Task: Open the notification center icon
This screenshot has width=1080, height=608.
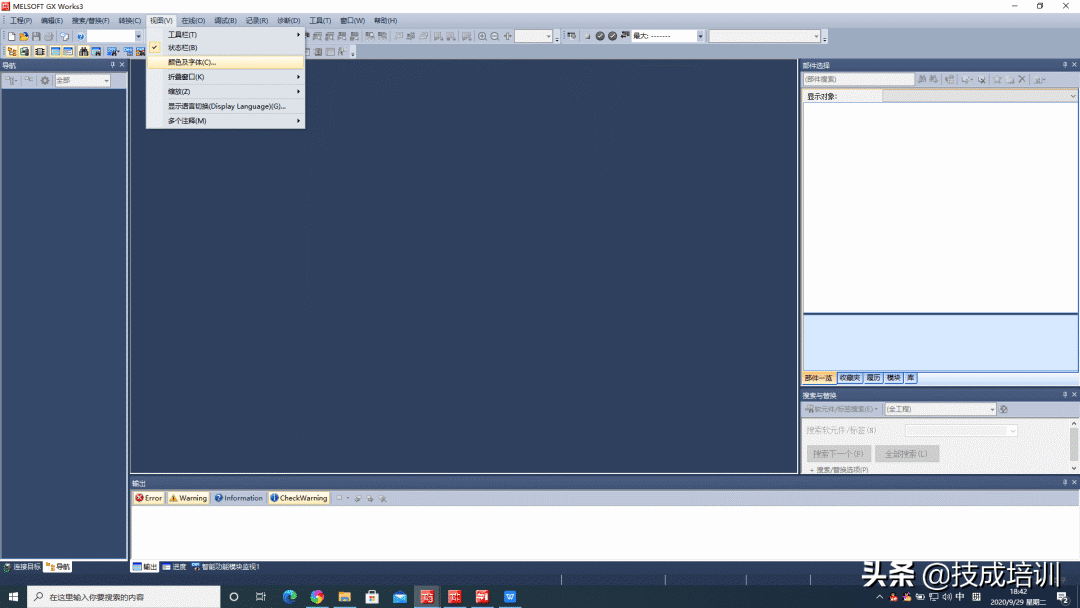Action: pos(1063,597)
